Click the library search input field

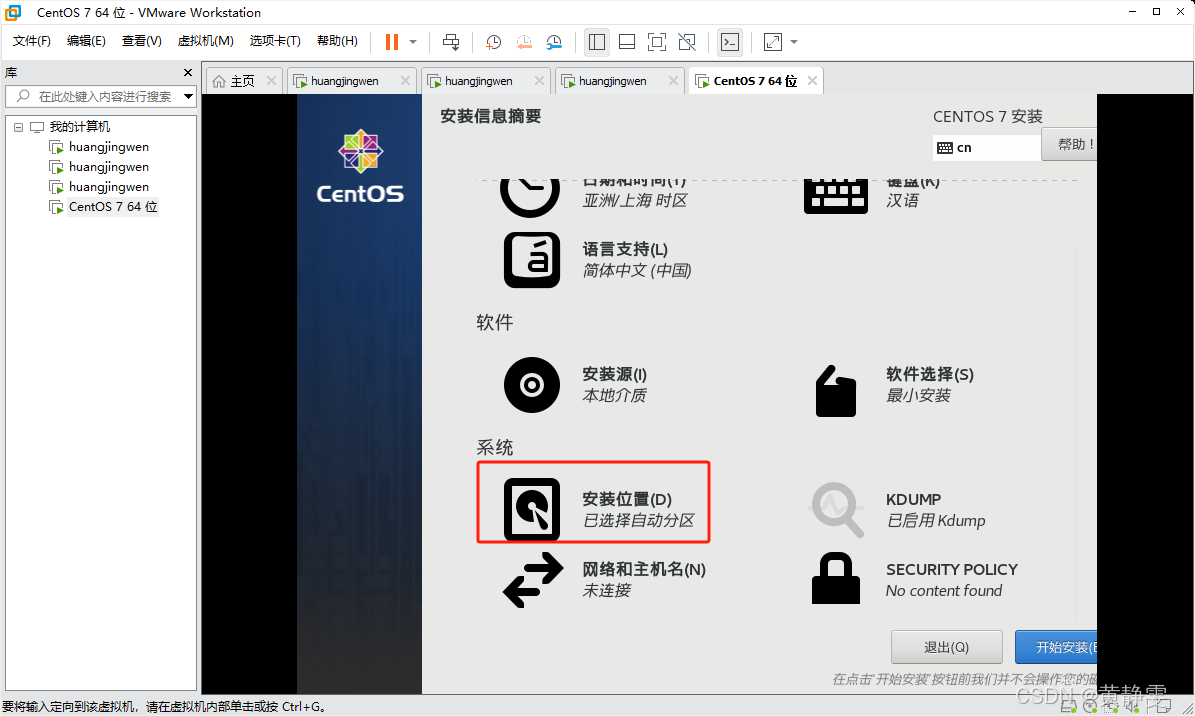(99, 96)
